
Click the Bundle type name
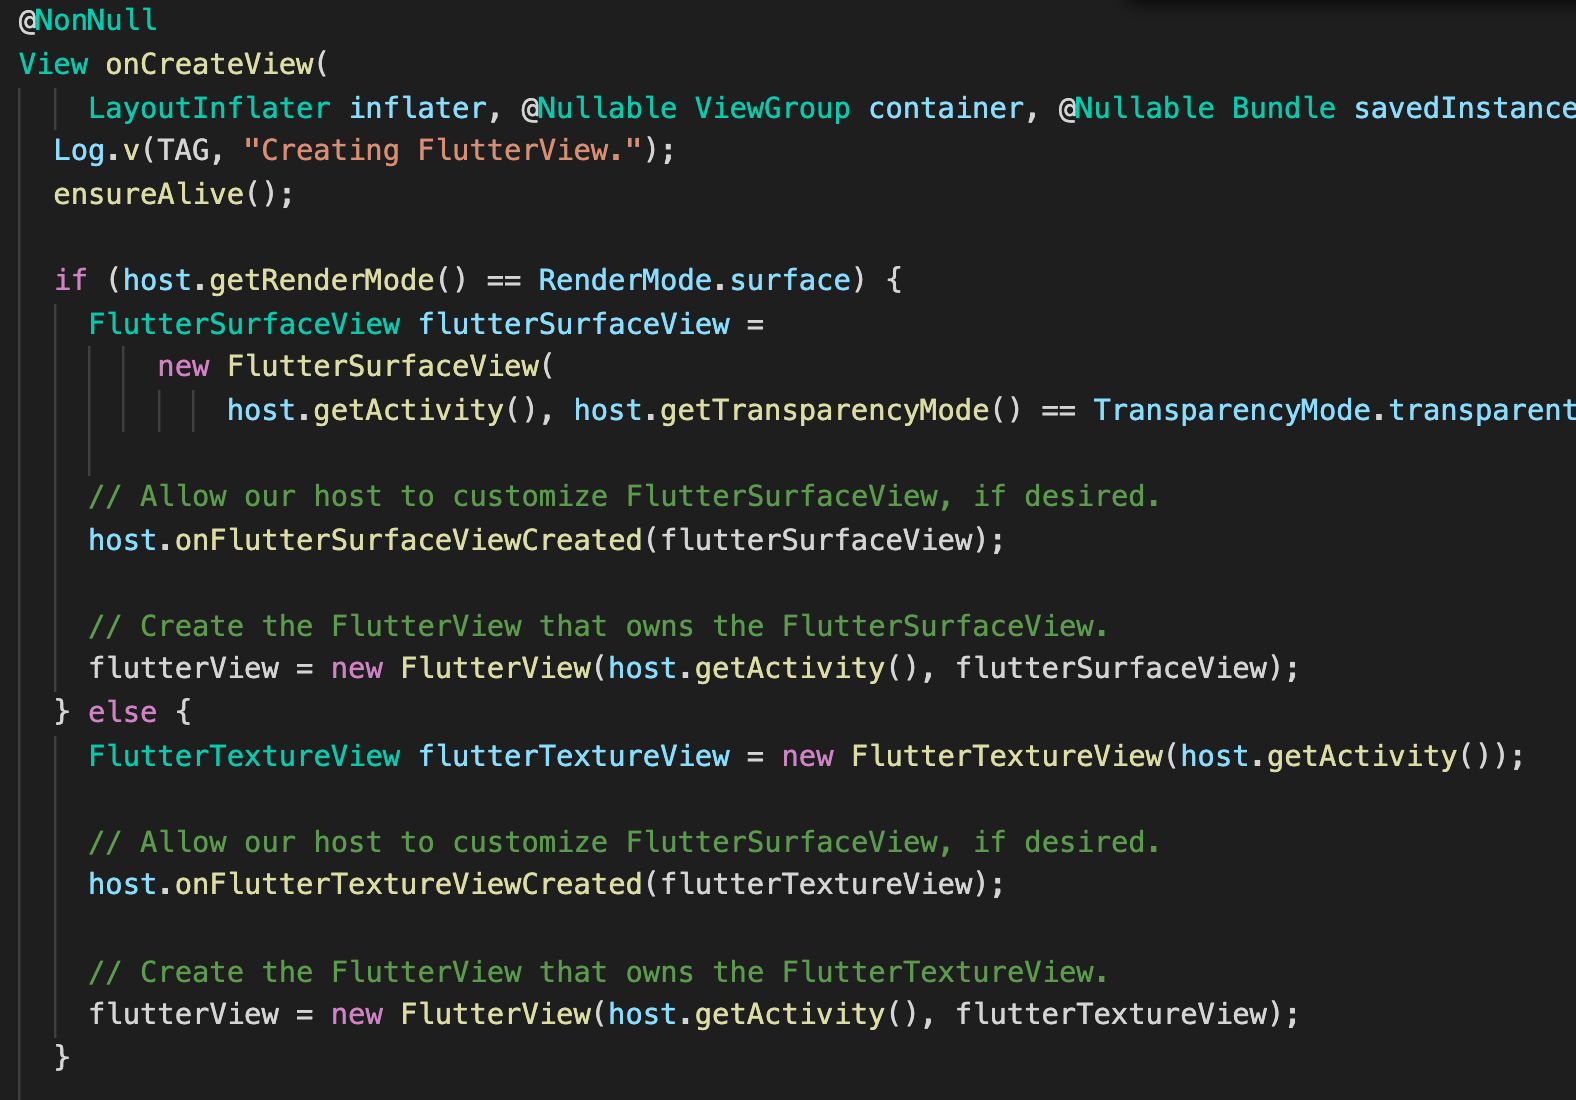click(x=1284, y=108)
